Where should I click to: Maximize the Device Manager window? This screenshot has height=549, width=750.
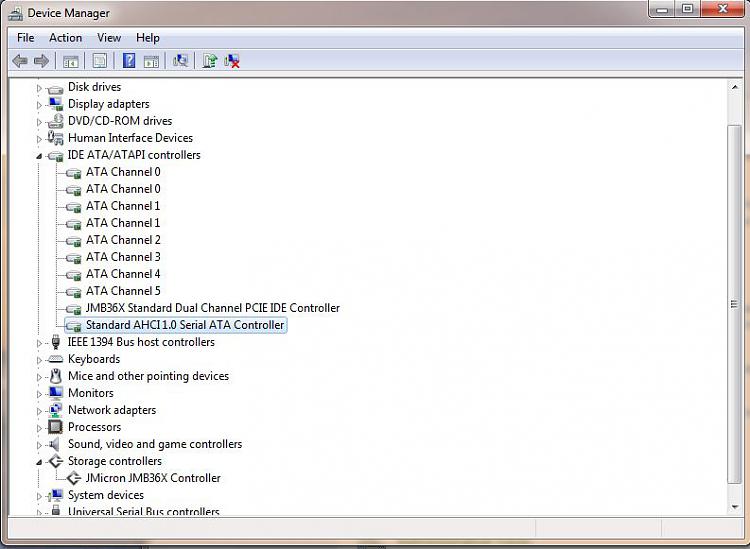point(687,9)
